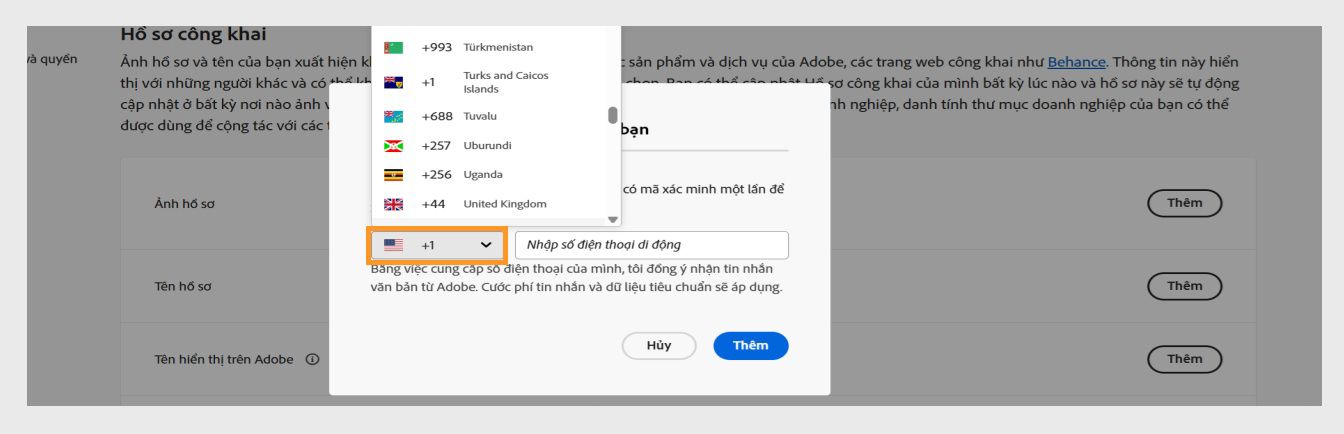Screen dimensions: 1344x434
Task: Click the Türkmenistan flag icon
Action: coord(394,47)
